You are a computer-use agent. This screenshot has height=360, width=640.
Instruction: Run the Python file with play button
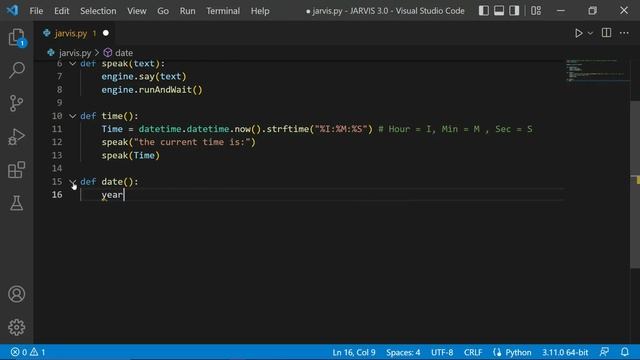(x=578, y=33)
